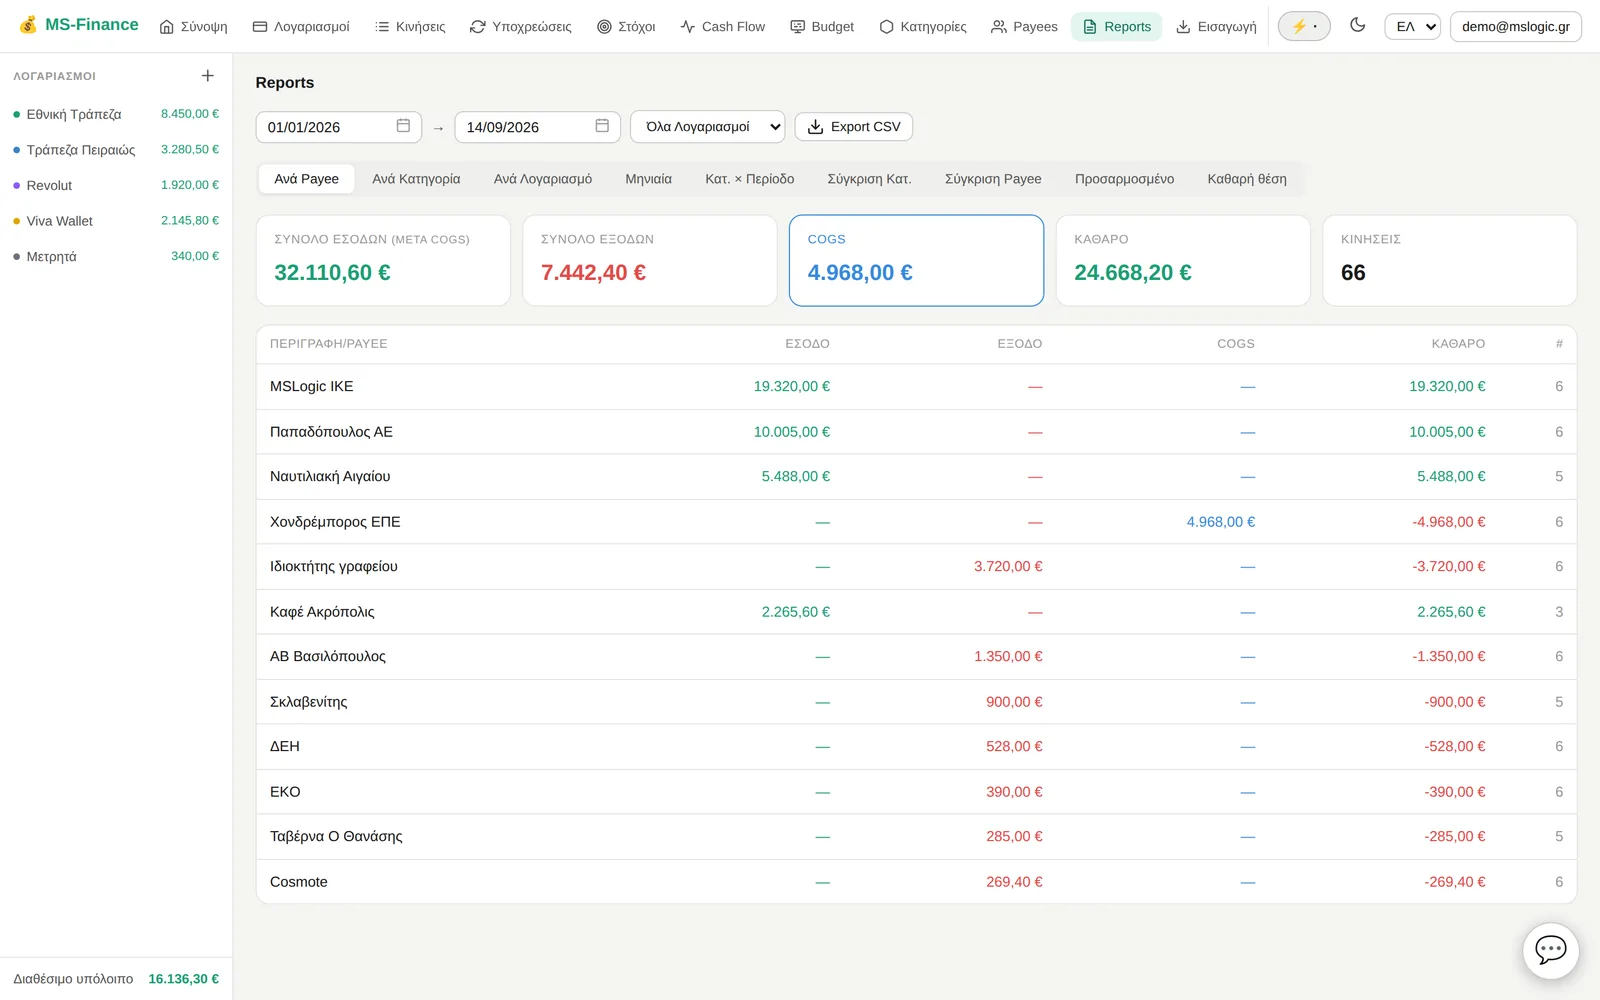Toggle dark mode with the moon icon

[x=1357, y=26]
